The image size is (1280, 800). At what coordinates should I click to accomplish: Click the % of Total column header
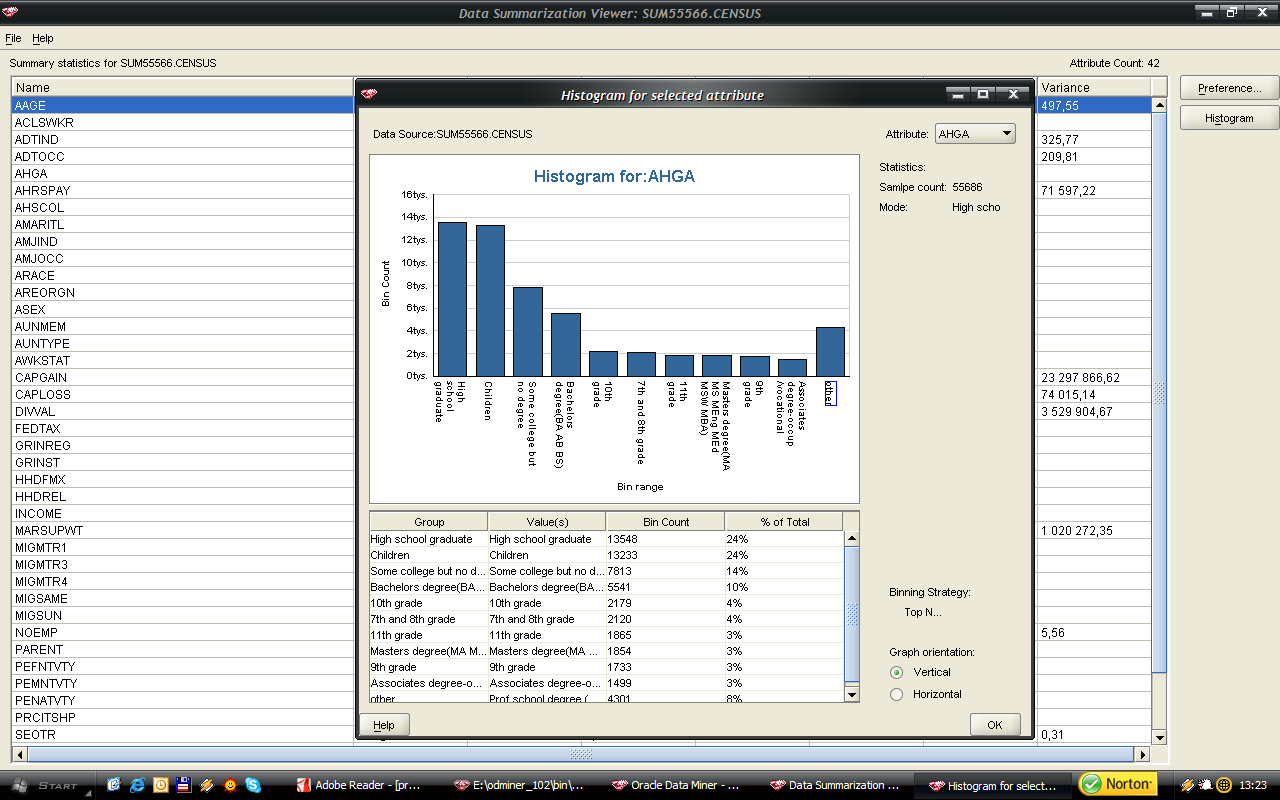(785, 522)
